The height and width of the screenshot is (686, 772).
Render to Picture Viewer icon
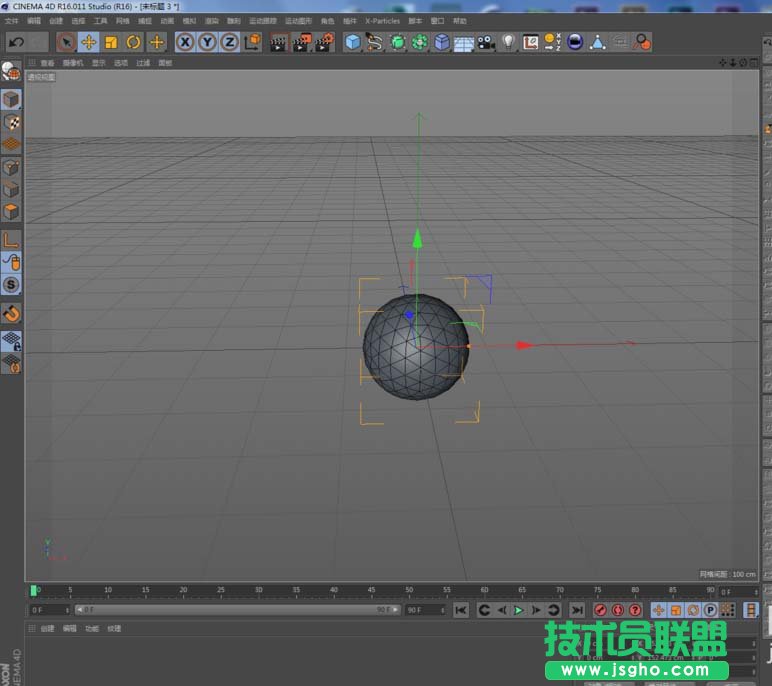pyautogui.click(x=302, y=42)
